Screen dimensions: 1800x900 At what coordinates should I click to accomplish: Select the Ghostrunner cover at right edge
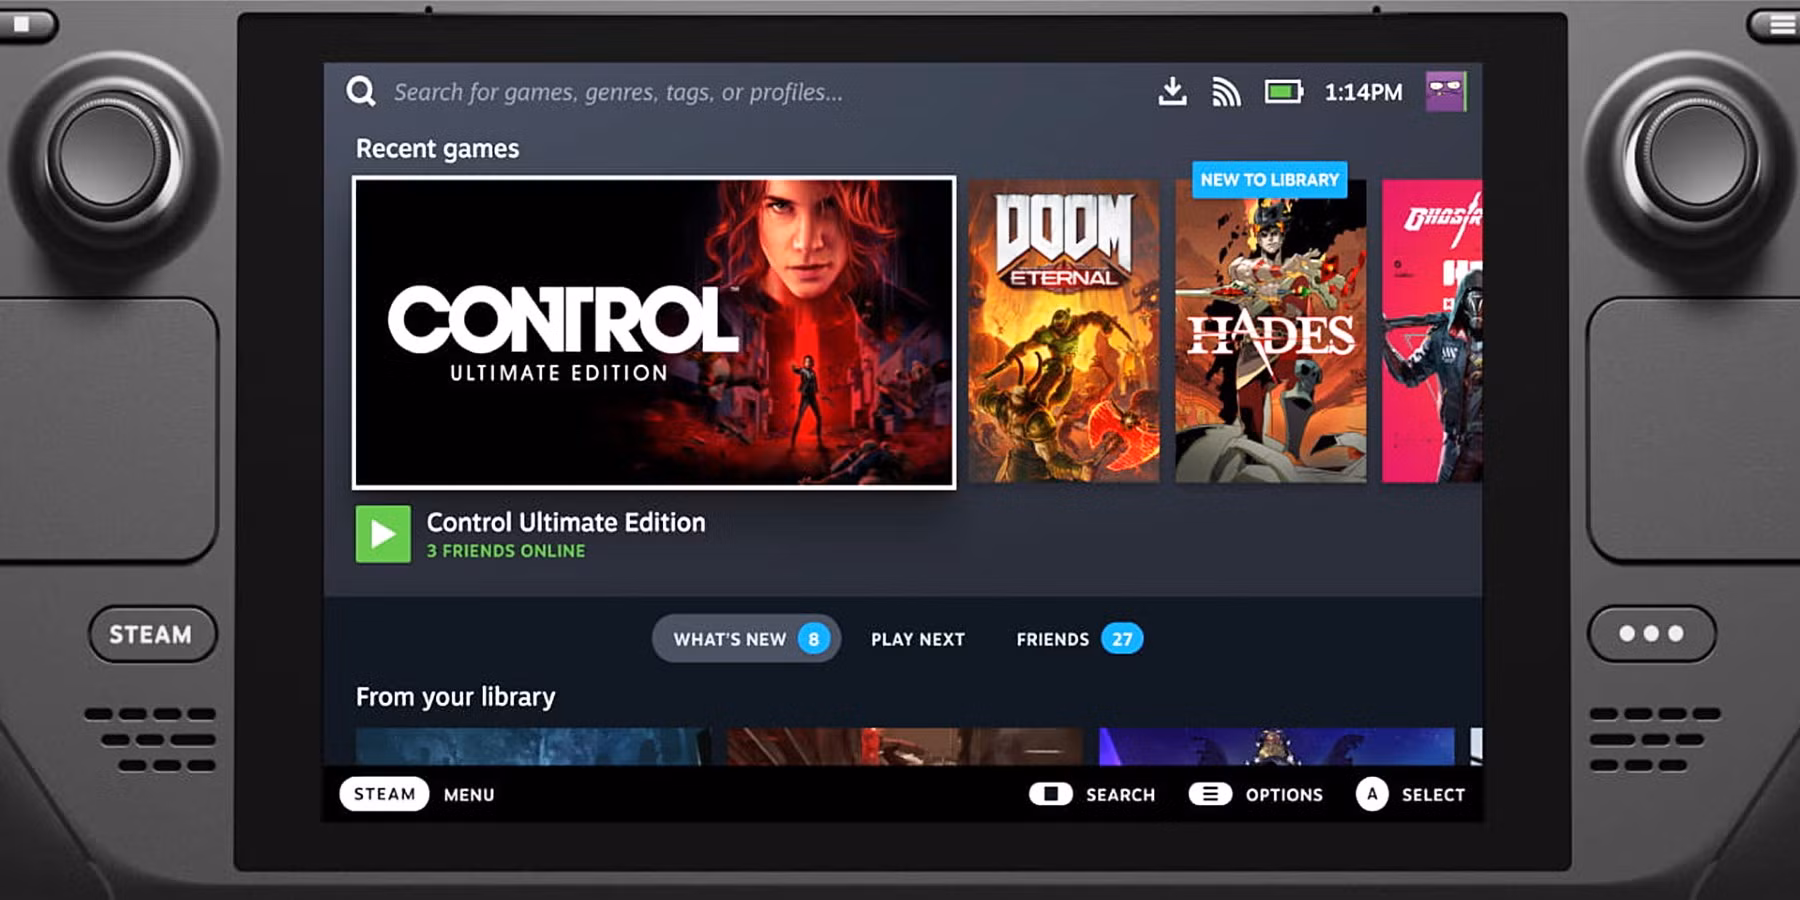pos(1432,331)
